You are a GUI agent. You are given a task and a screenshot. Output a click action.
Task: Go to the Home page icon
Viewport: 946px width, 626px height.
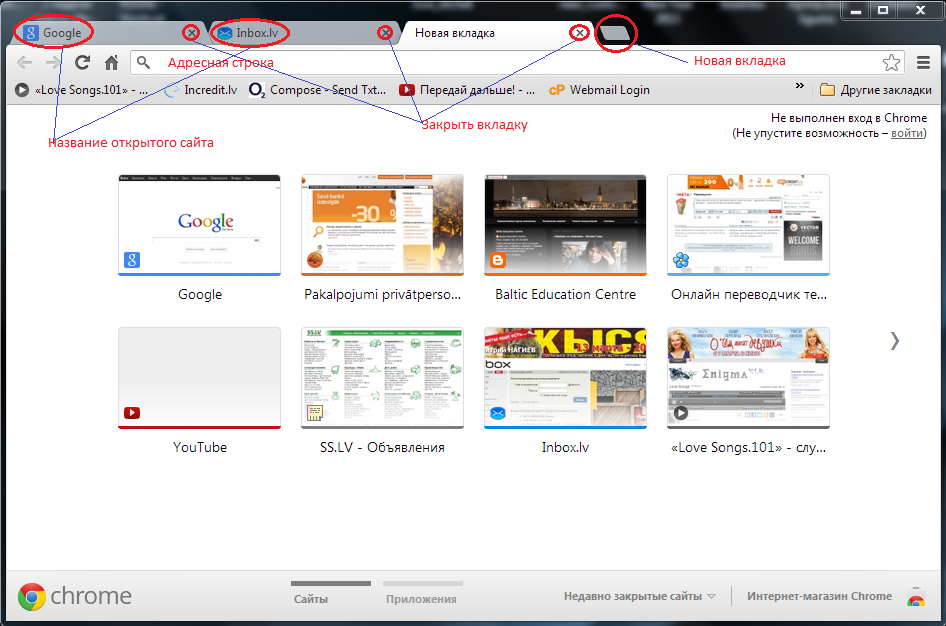tap(112, 63)
